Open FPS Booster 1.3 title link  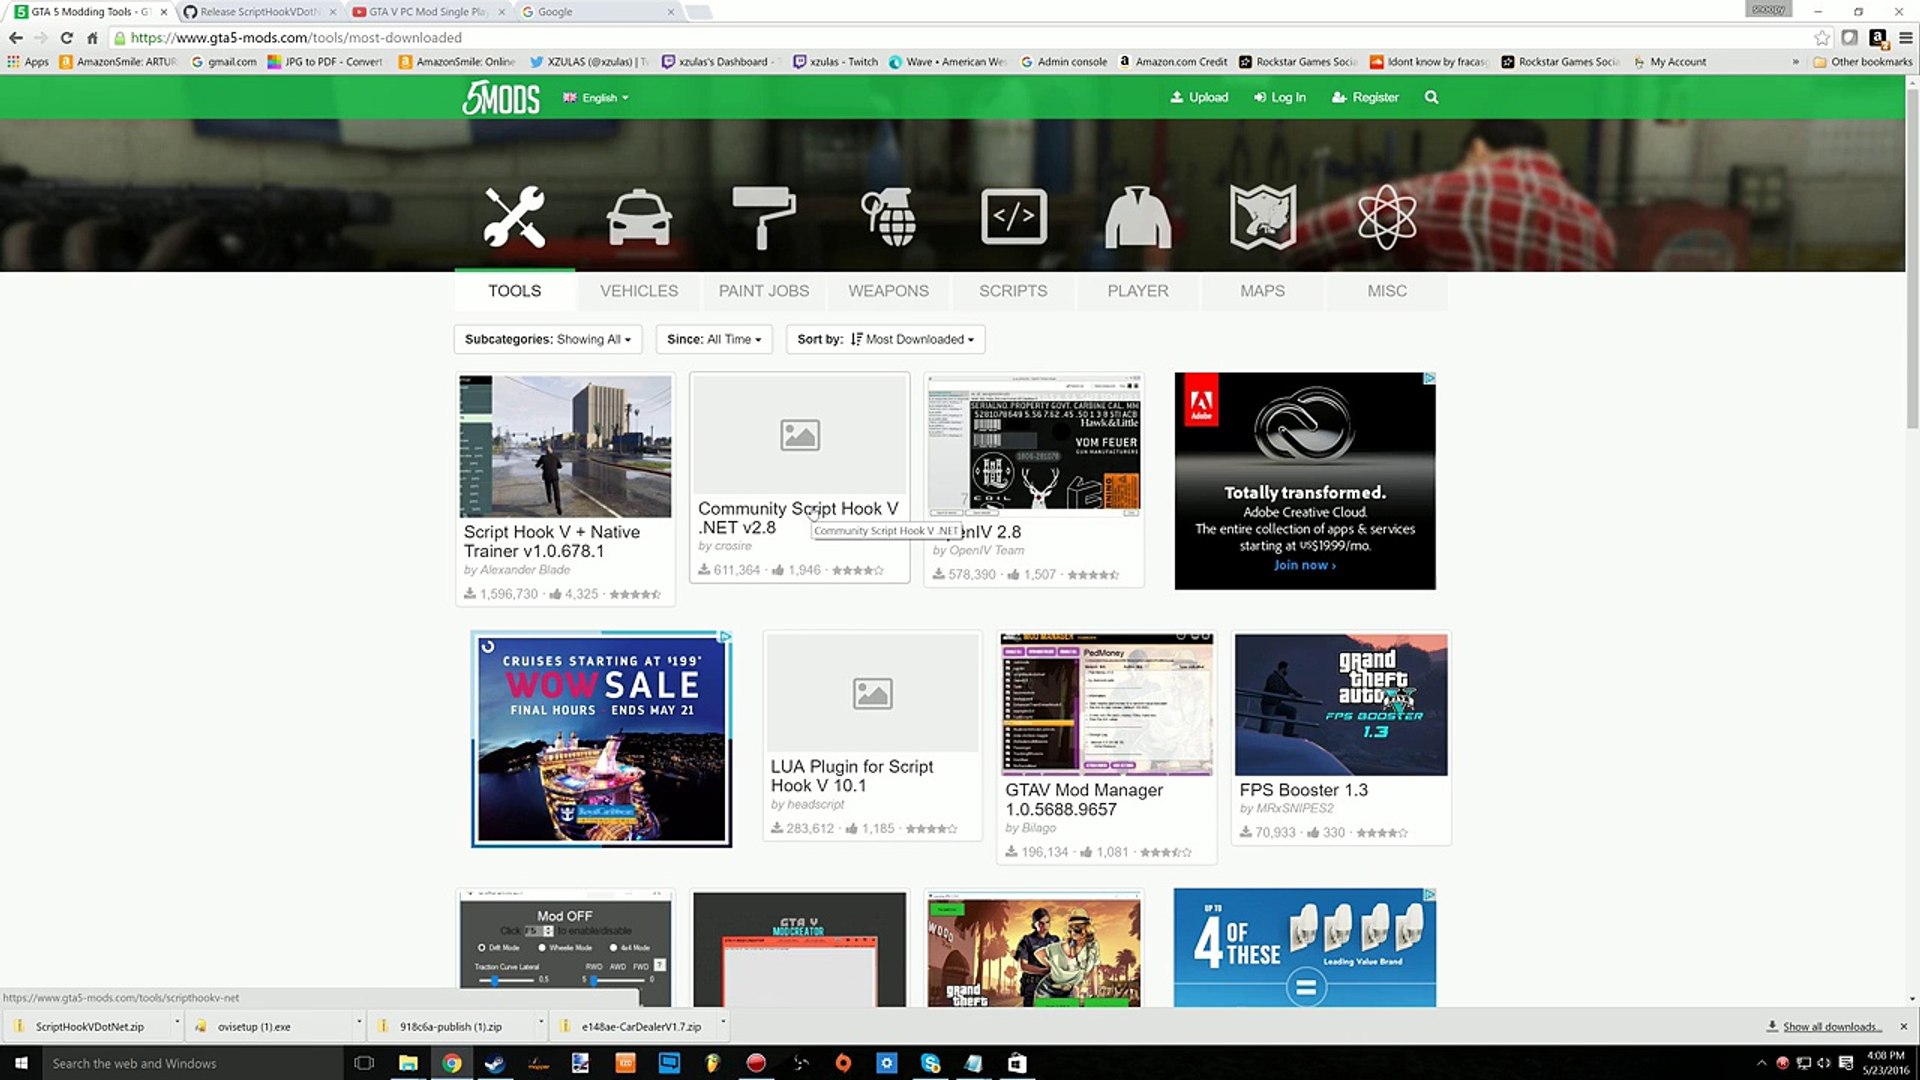tap(1303, 790)
